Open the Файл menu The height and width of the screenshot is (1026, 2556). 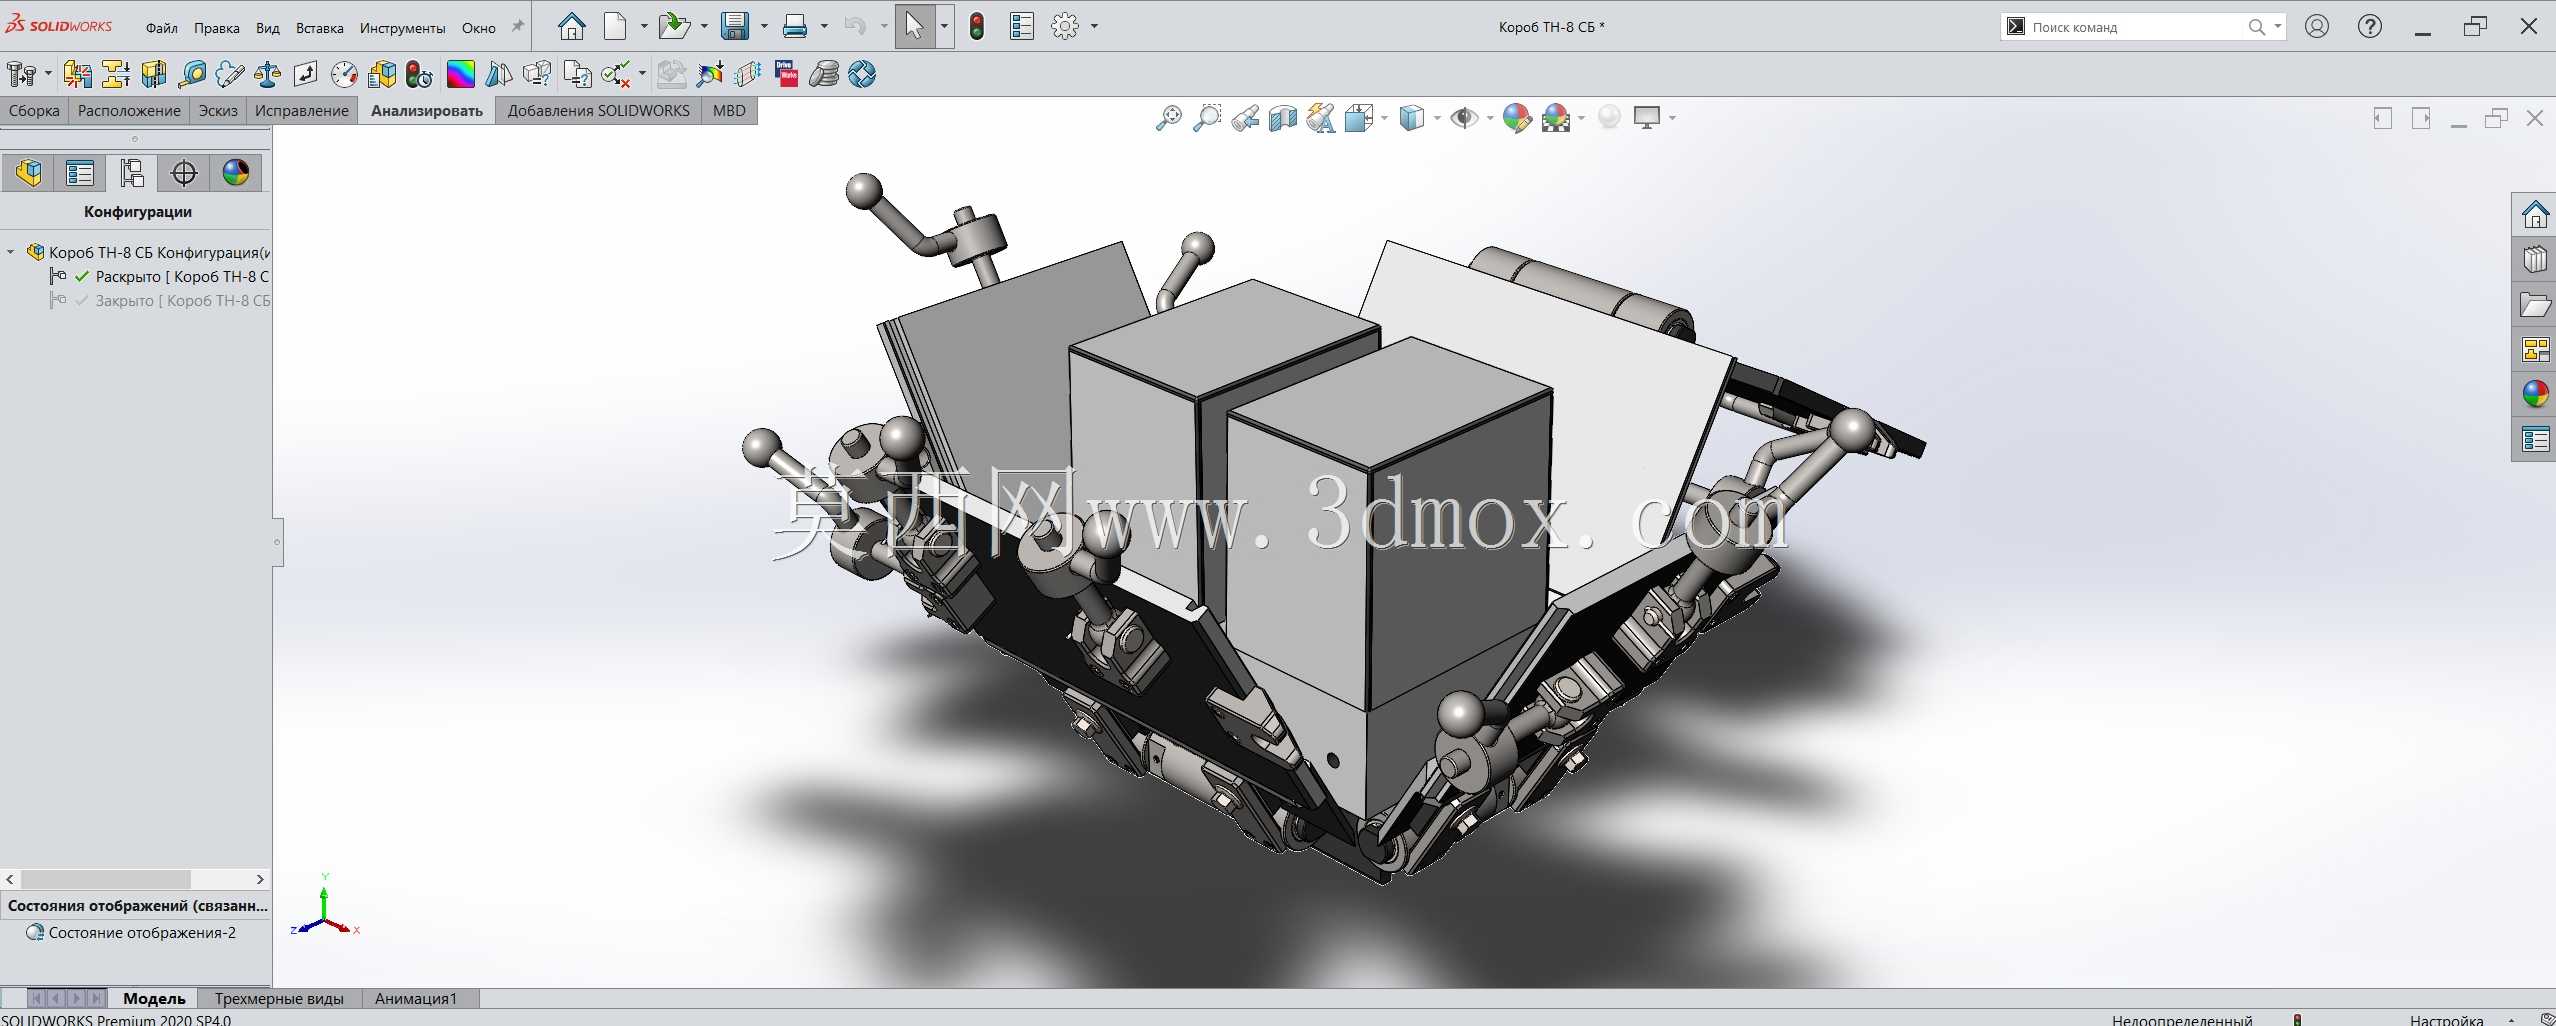(161, 28)
